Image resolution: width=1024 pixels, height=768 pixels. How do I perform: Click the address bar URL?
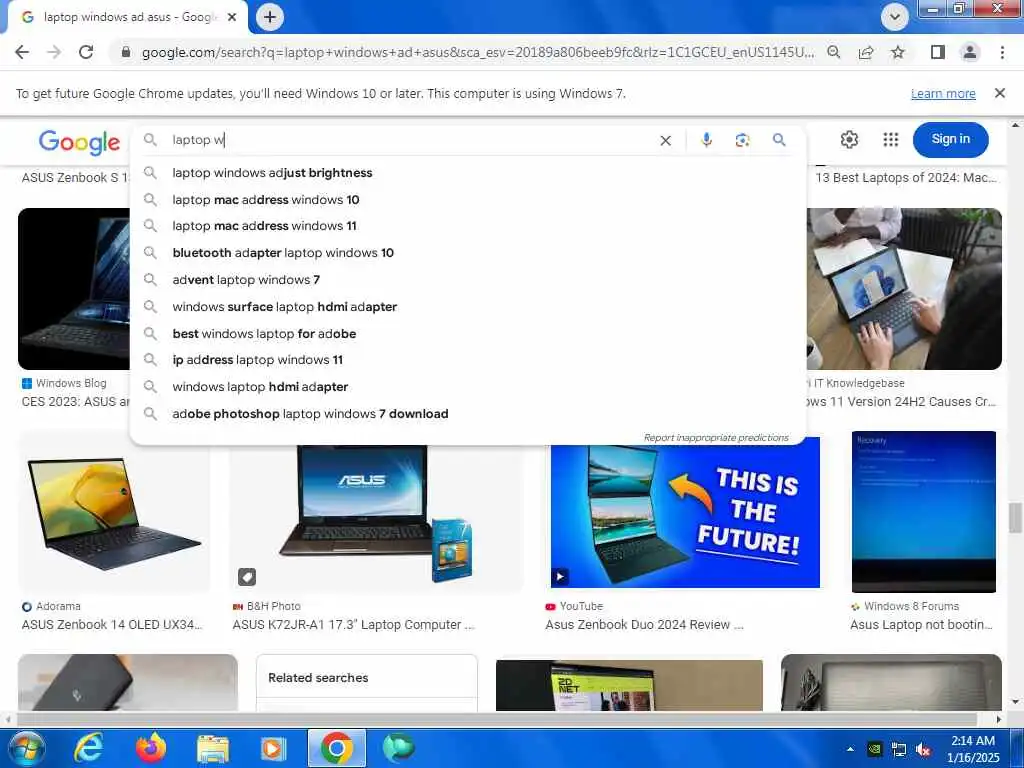pos(478,52)
